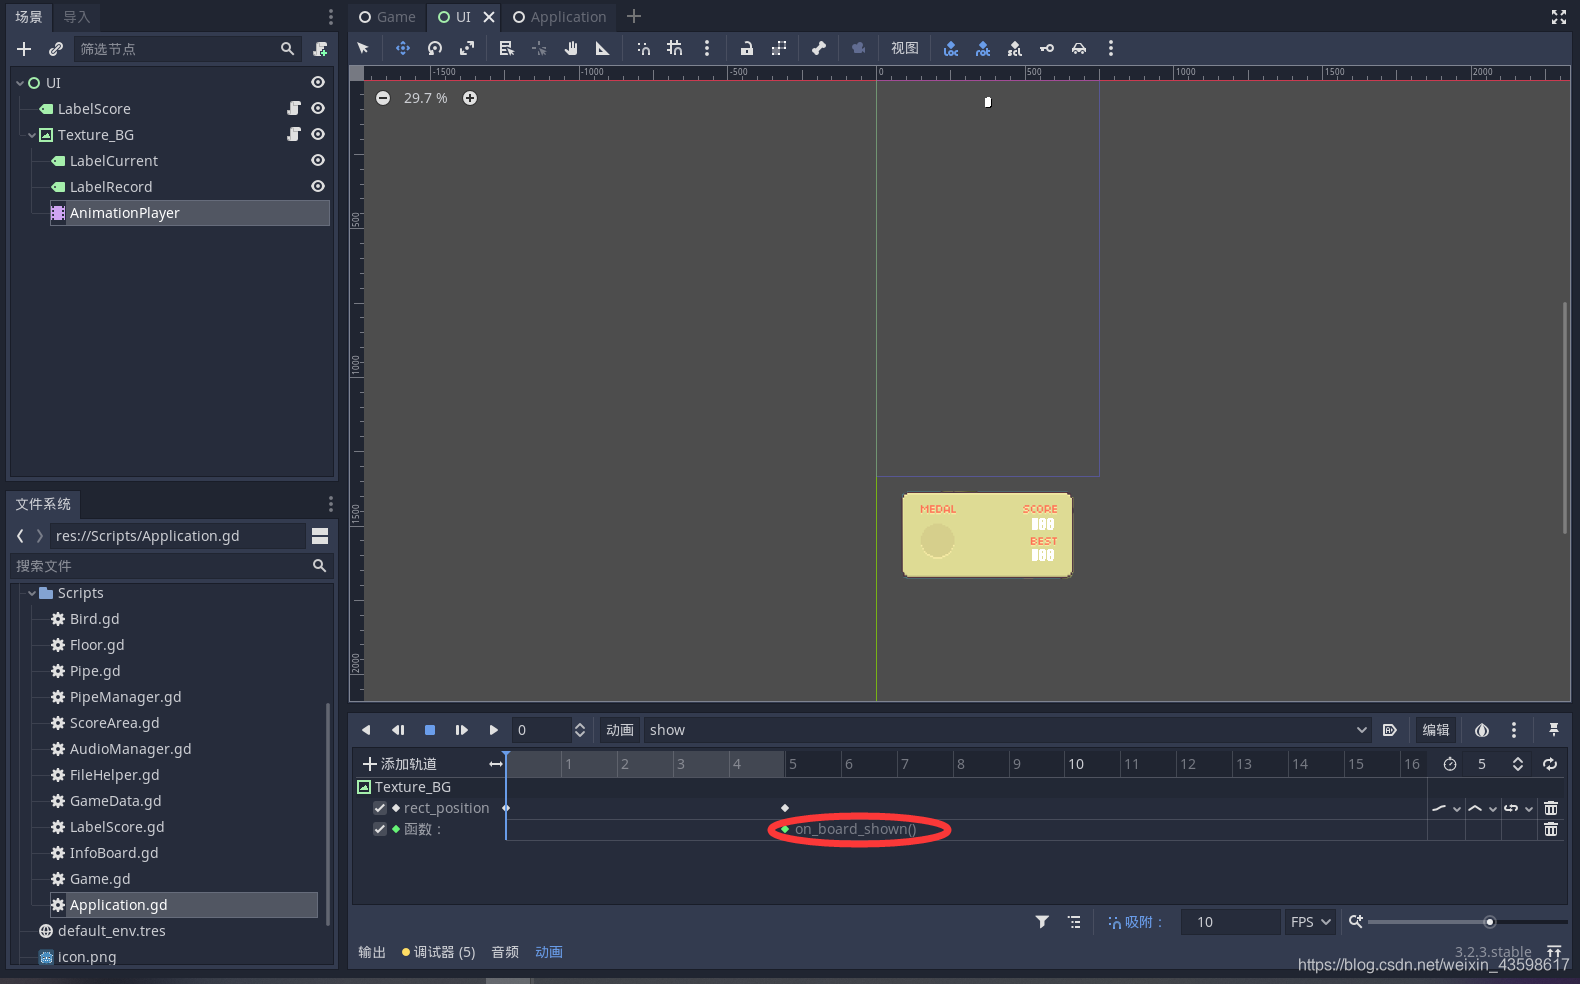Viewport: 1580px width, 984px height.
Task: Hide the LabelScore node
Action: [x=318, y=108]
